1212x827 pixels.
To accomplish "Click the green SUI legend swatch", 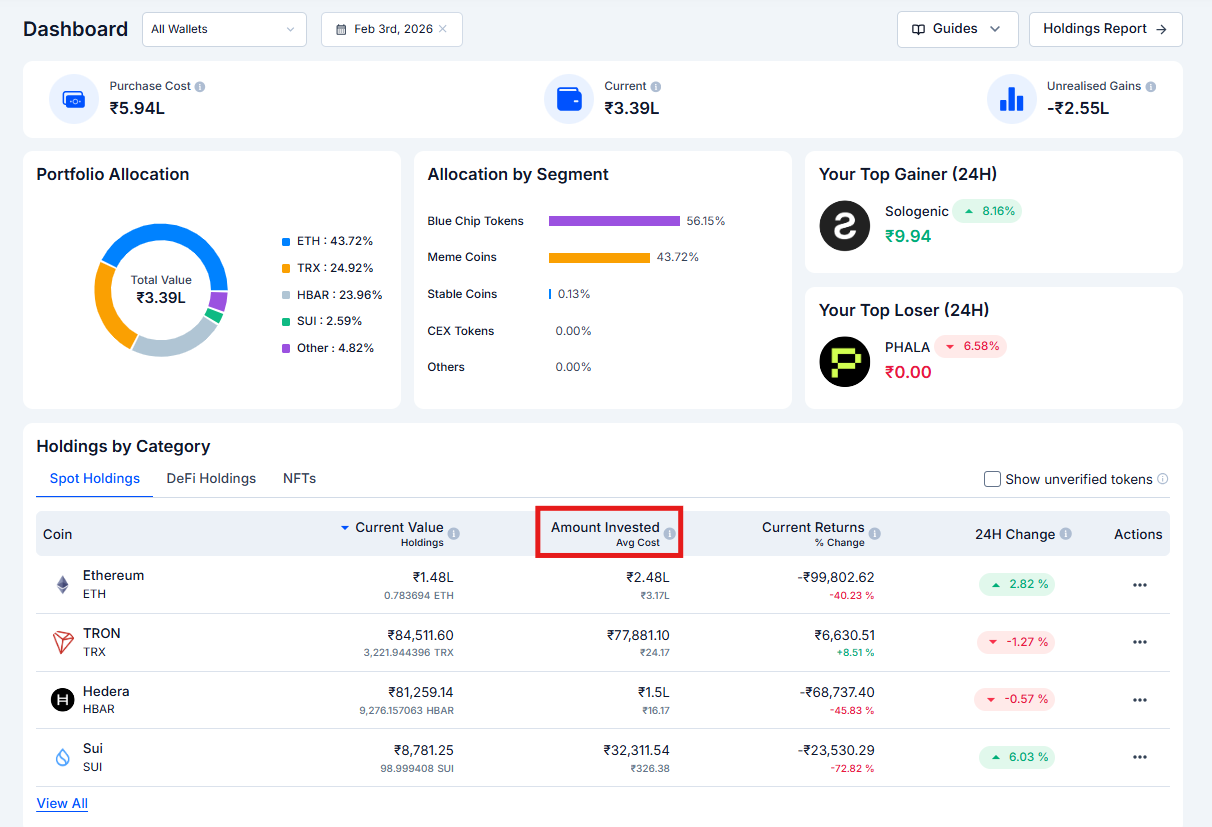I will pyautogui.click(x=286, y=321).
